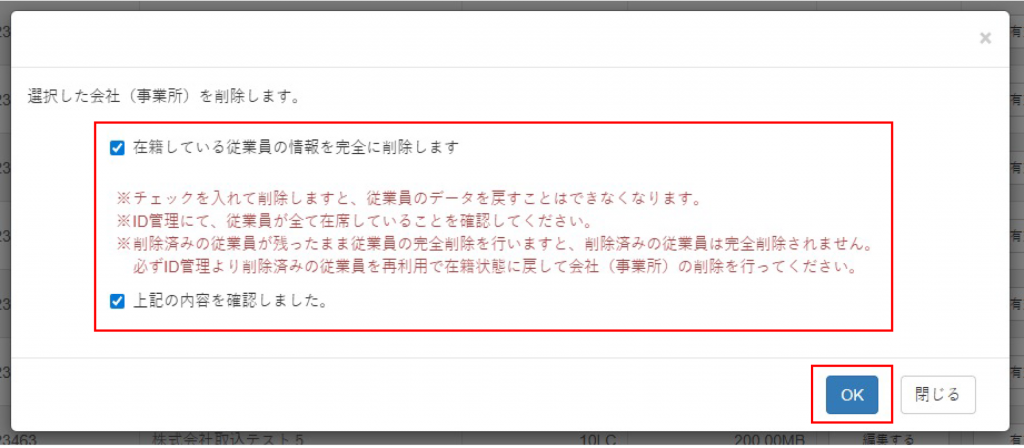Toggle the 上記の内容を確認しました checkbox
The width and height of the screenshot is (1024, 448).
coord(118,302)
